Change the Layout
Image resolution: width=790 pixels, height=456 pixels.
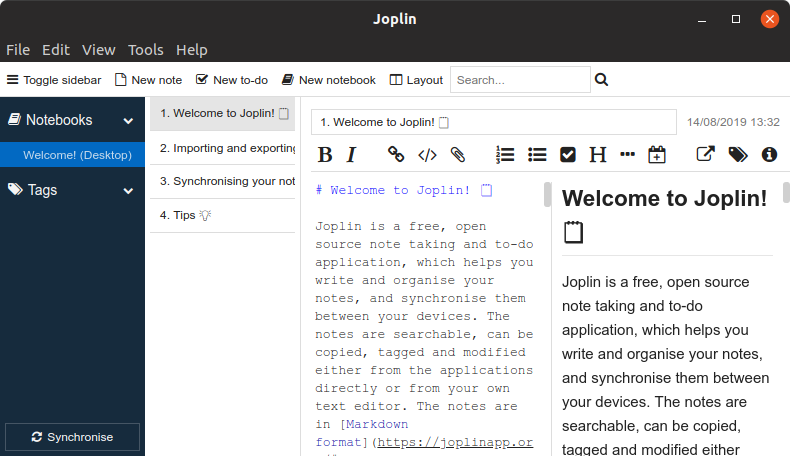[x=416, y=80]
